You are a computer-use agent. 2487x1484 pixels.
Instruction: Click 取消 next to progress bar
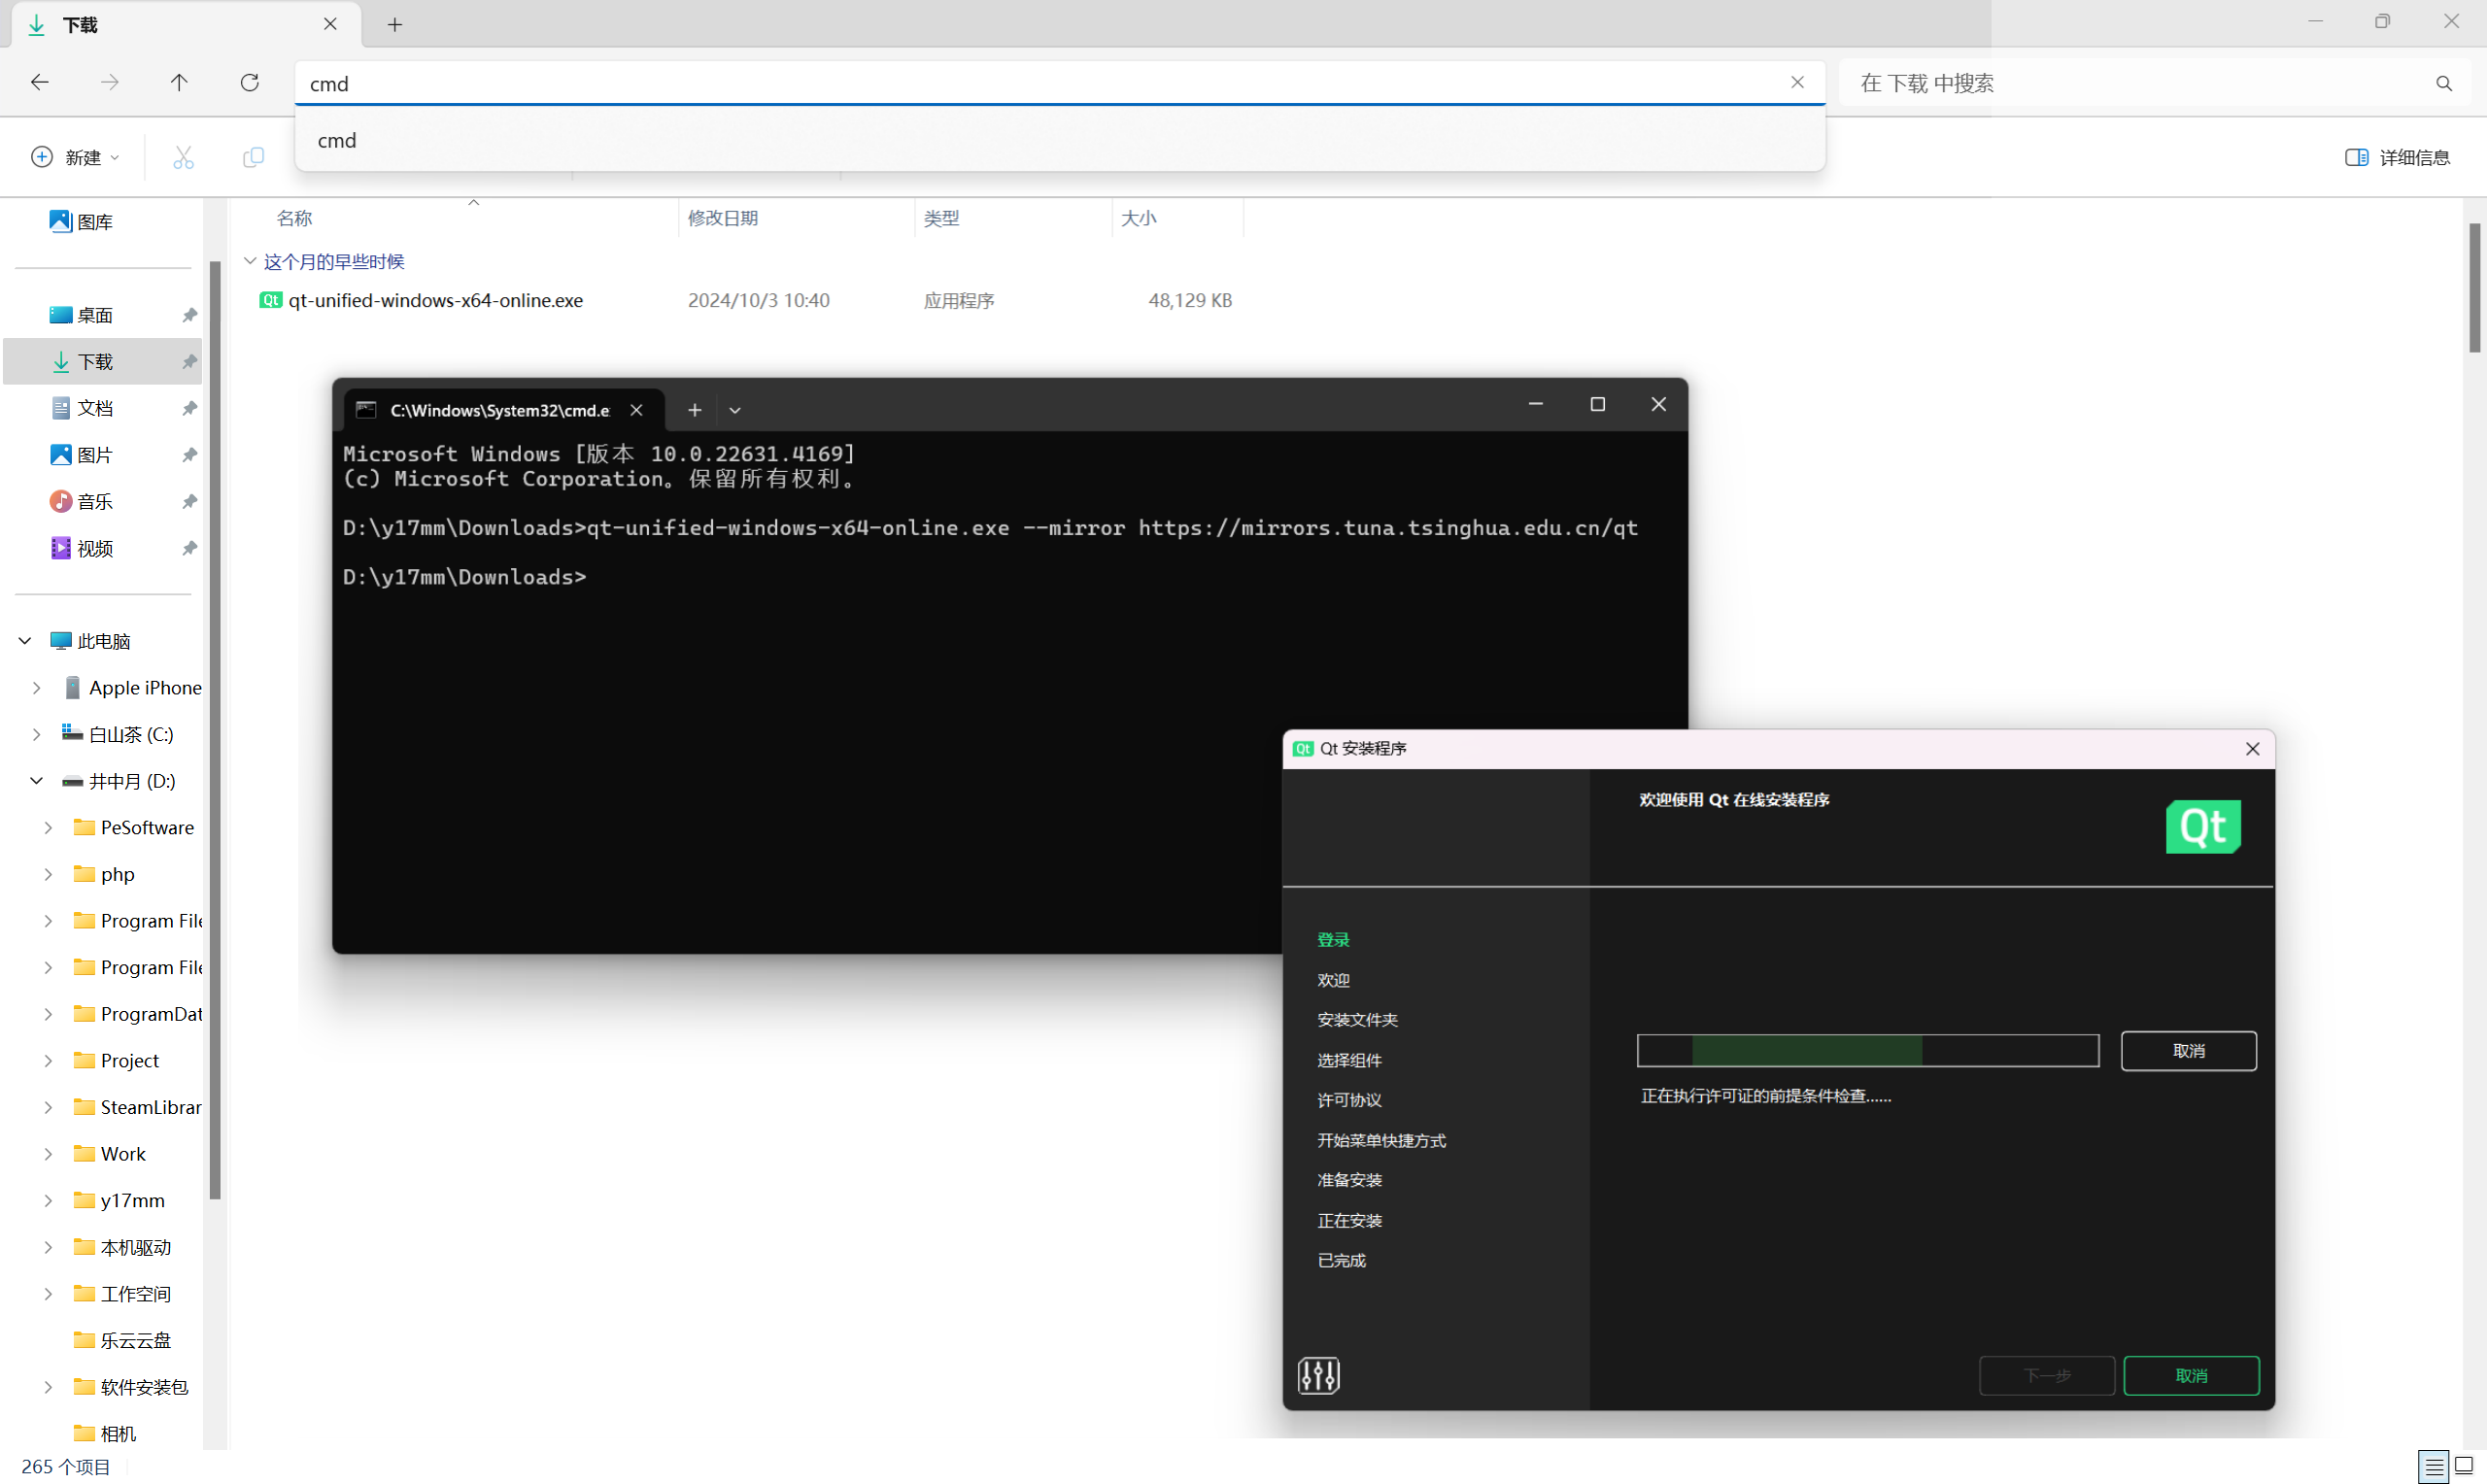coord(2188,1051)
